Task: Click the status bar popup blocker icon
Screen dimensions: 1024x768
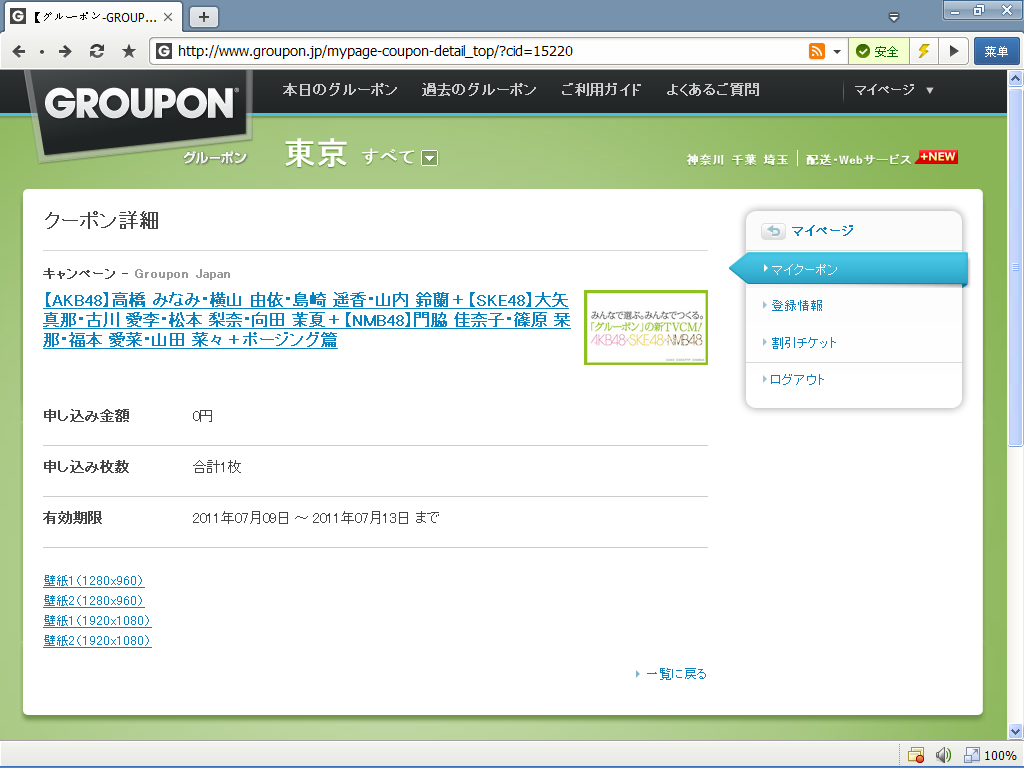Action: coord(916,756)
